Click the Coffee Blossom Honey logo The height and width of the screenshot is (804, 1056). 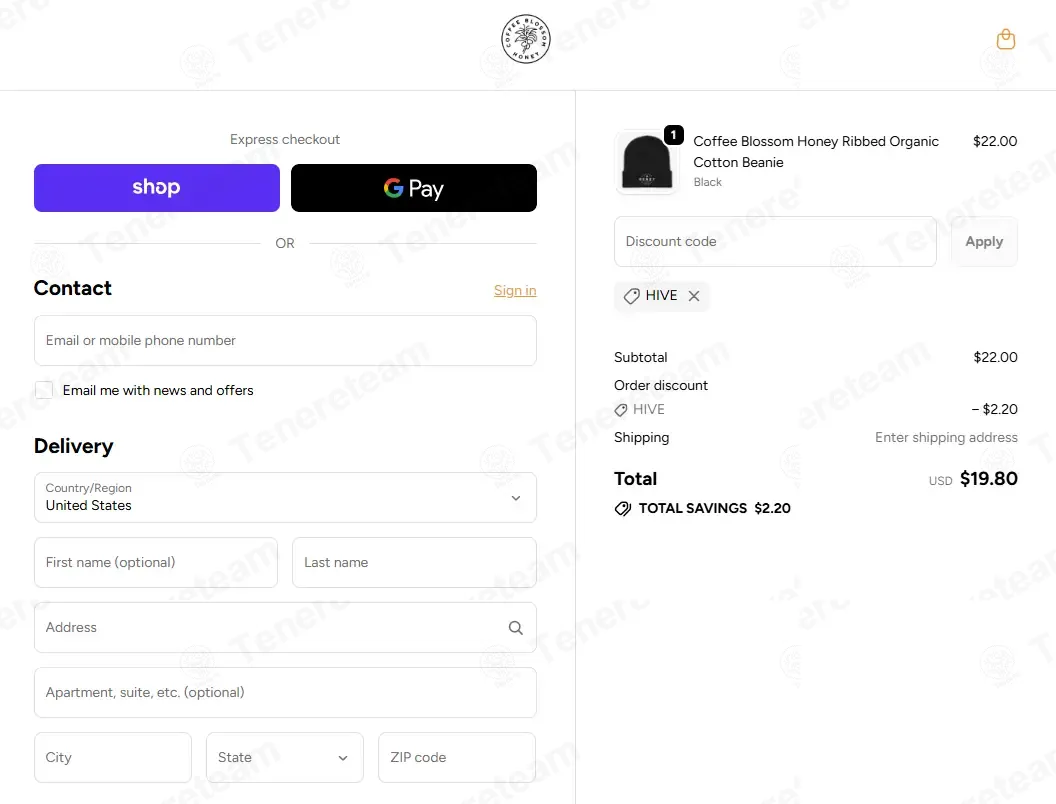(526, 39)
